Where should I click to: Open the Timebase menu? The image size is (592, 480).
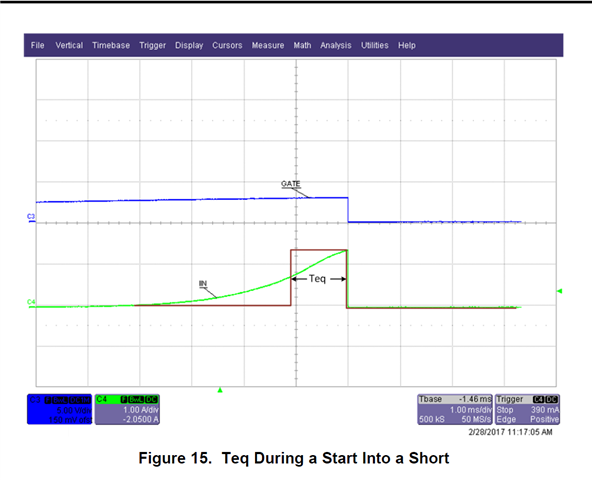point(111,45)
